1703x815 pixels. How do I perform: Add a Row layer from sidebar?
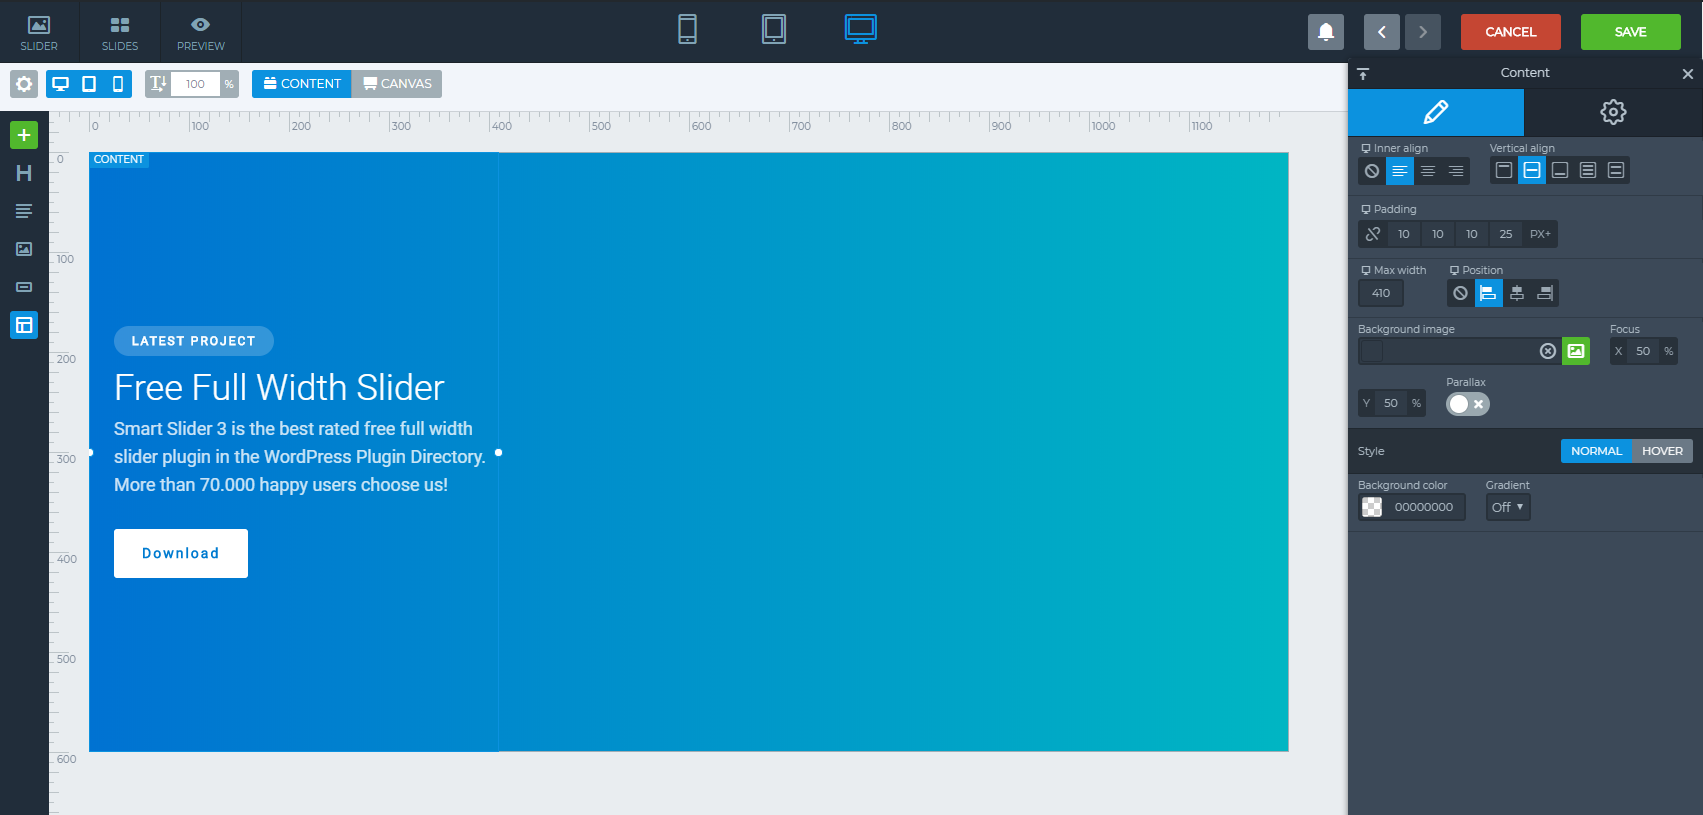[24, 325]
